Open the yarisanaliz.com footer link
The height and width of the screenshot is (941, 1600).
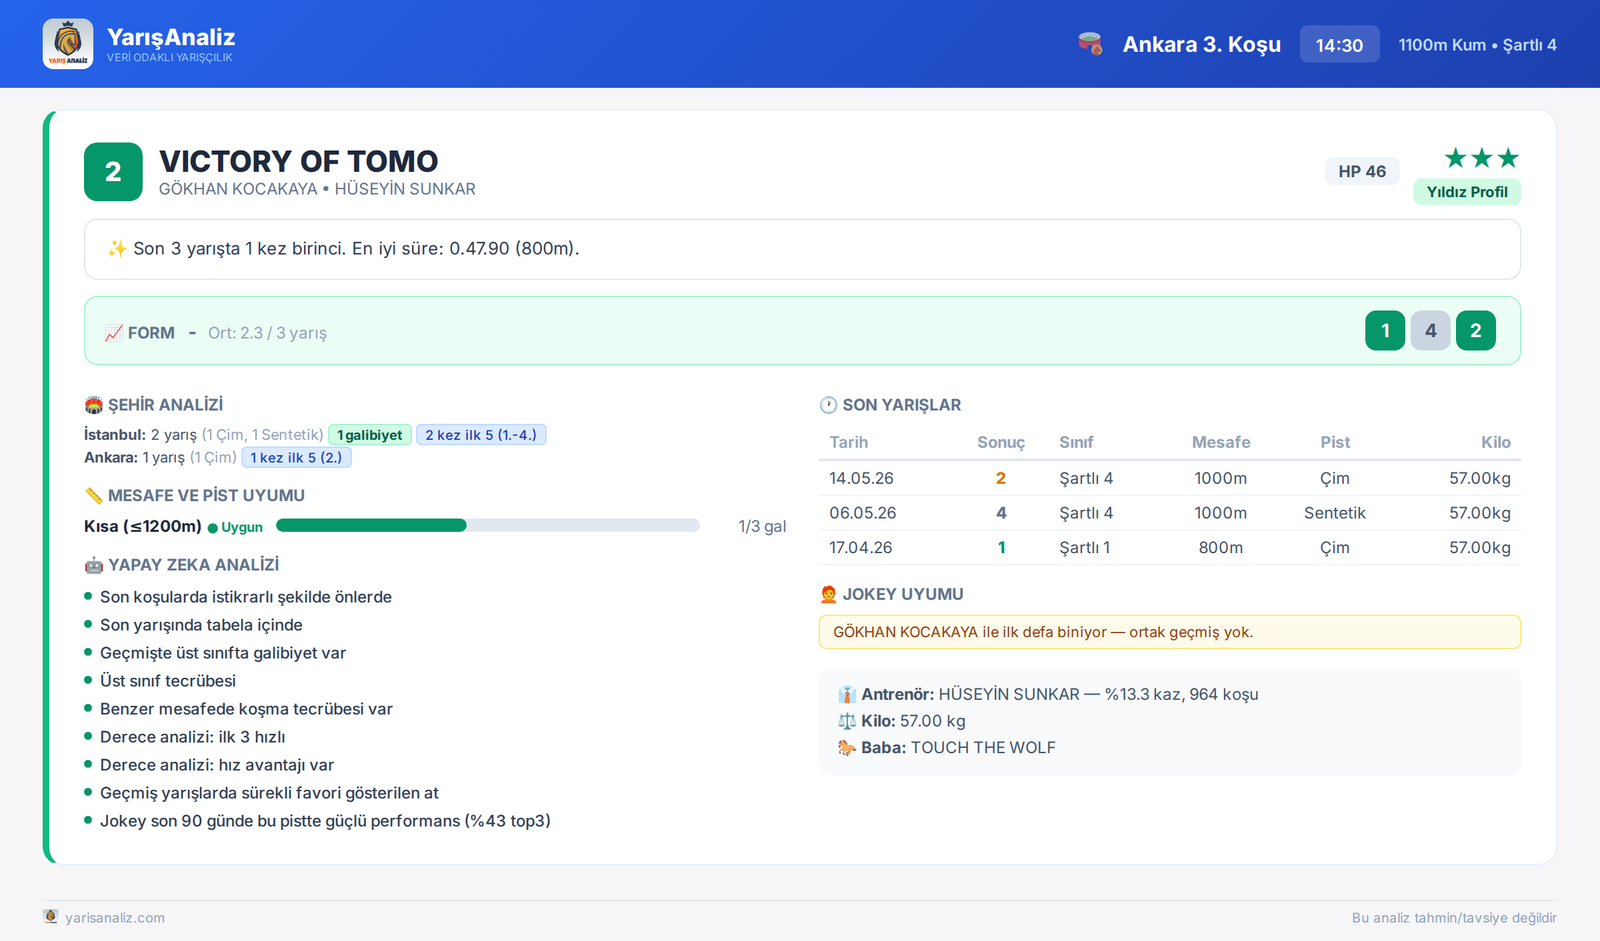(115, 918)
